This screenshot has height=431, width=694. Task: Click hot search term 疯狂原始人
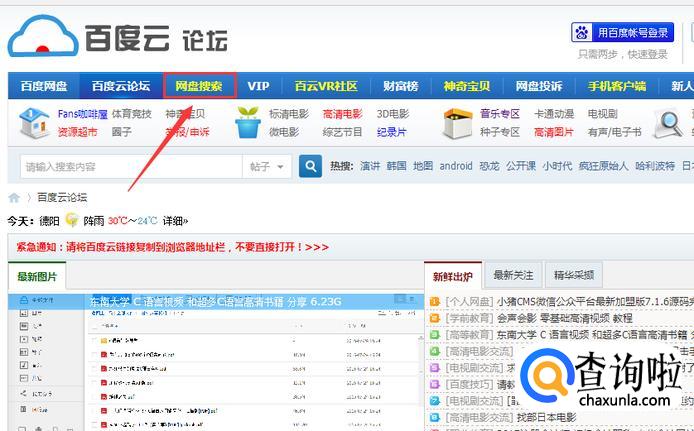pos(603,166)
